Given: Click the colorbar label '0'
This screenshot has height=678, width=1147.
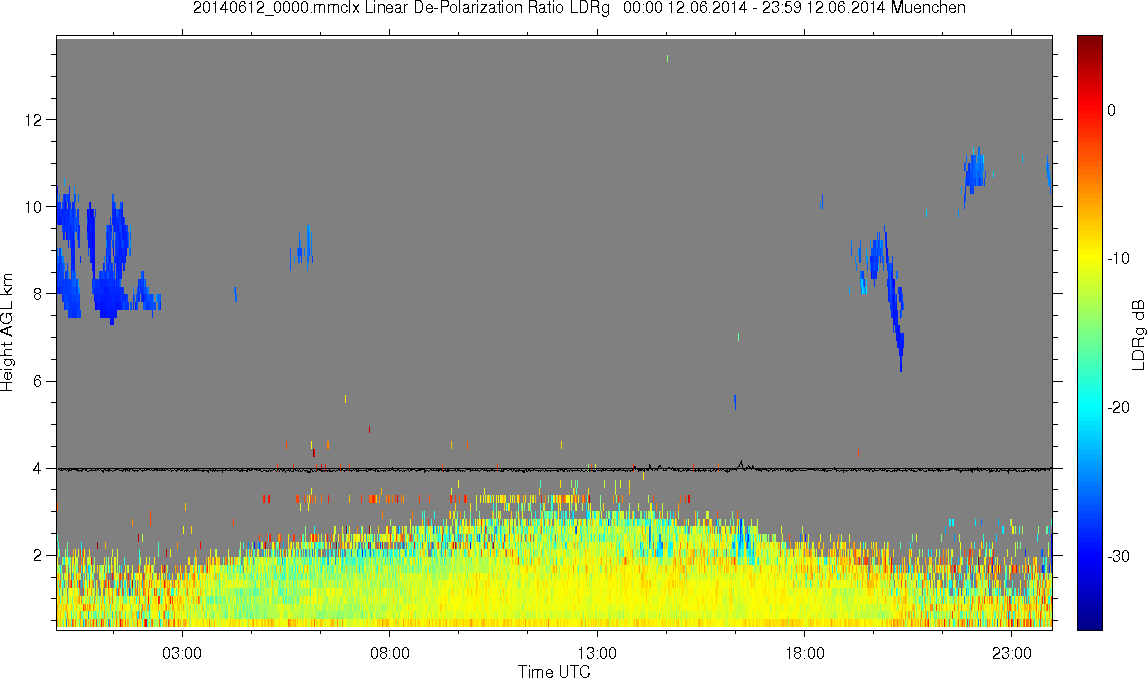Looking at the screenshot, I should pos(1111,110).
